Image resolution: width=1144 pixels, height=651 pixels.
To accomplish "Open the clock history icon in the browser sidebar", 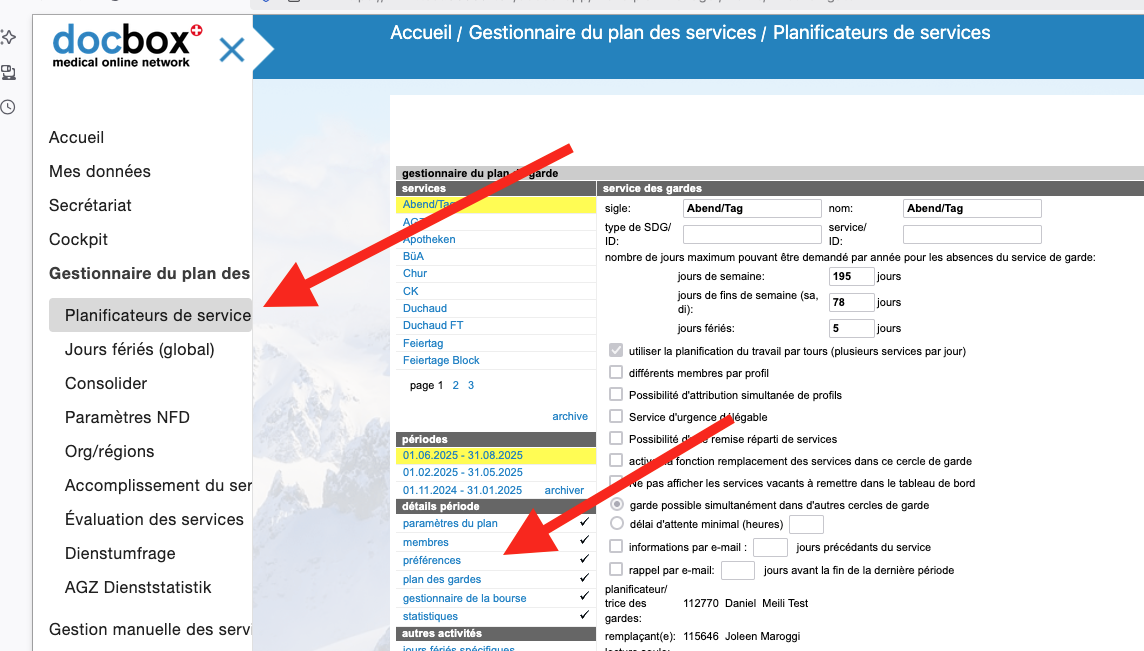I will [9, 107].
